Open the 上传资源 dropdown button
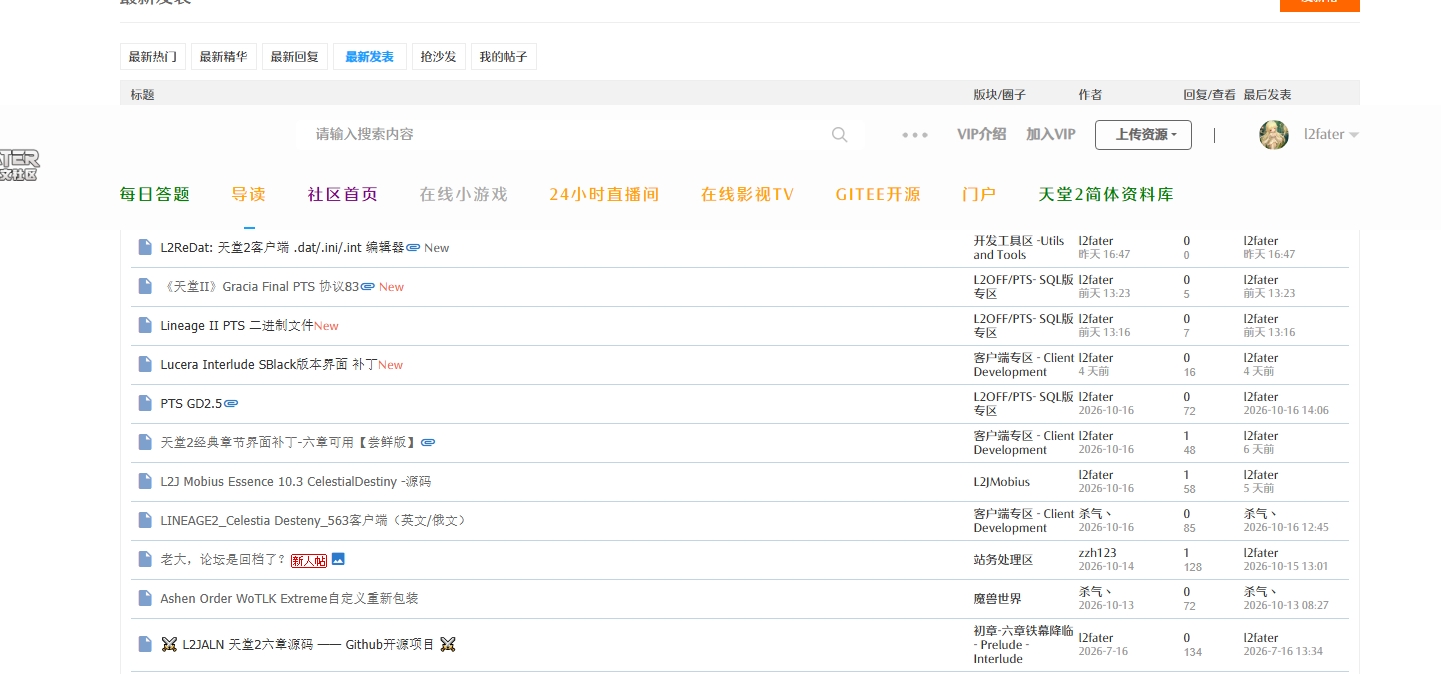The width and height of the screenshot is (1441, 674). pyautogui.click(x=1143, y=135)
